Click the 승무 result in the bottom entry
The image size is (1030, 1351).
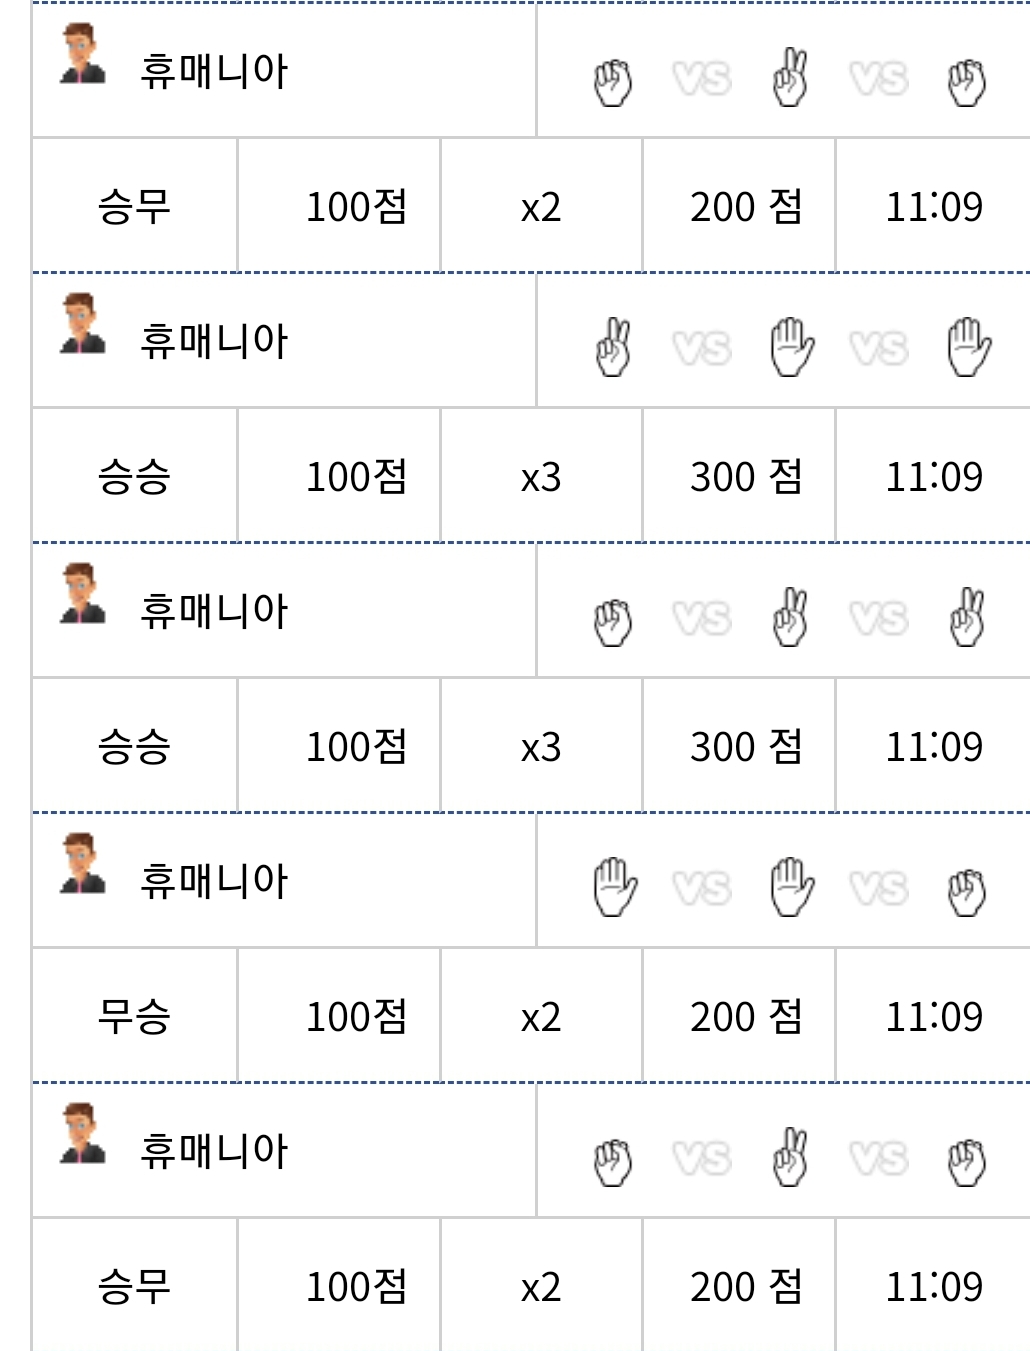point(134,1286)
